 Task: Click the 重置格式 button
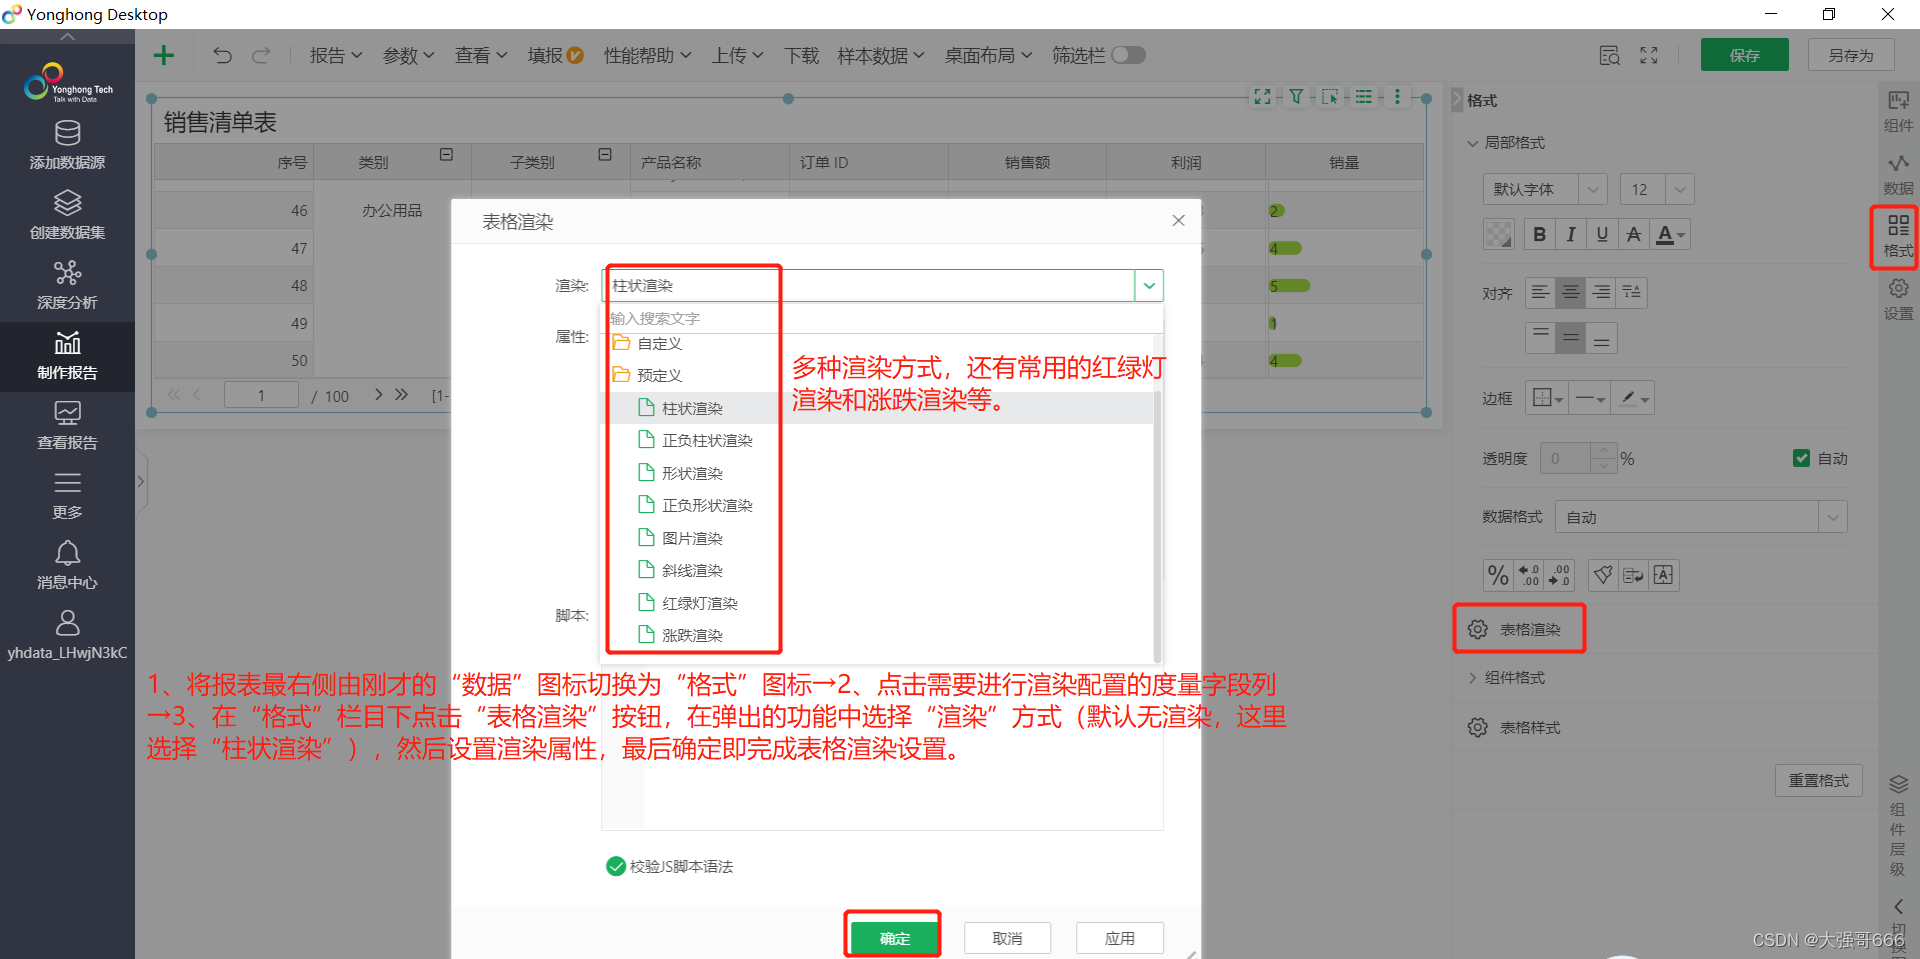(x=1818, y=780)
